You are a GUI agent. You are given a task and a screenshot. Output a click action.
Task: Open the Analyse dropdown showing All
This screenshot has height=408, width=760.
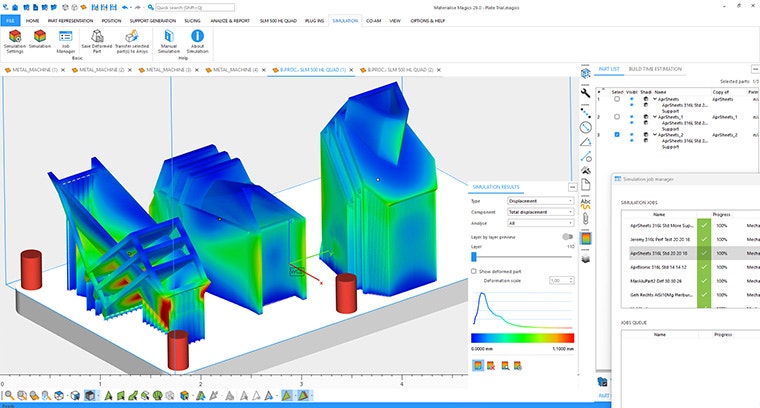pyautogui.click(x=540, y=223)
